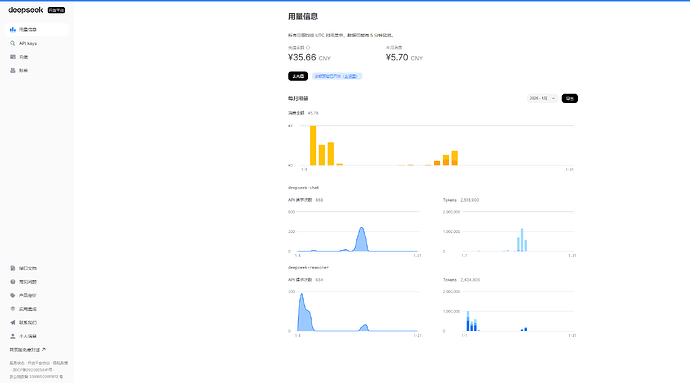Click the black 导出 export button

(569, 98)
